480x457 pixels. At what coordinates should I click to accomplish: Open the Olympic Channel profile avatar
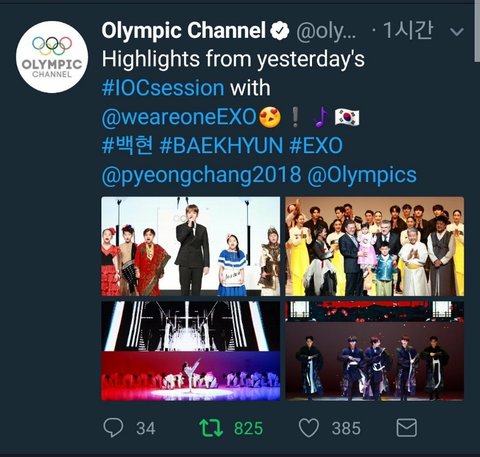[52, 57]
